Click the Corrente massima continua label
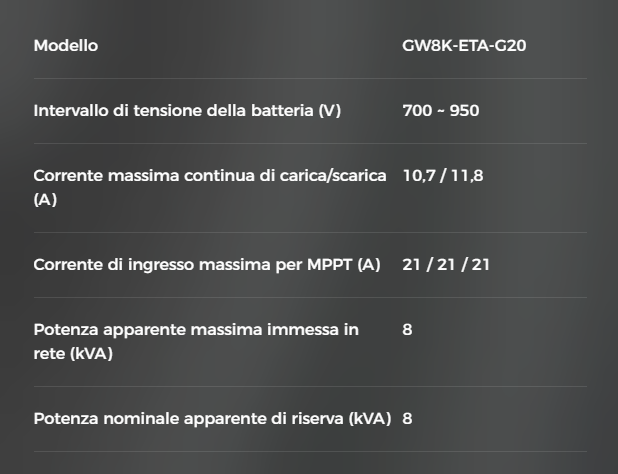Viewport: 618px width, 474px height. 209,175
